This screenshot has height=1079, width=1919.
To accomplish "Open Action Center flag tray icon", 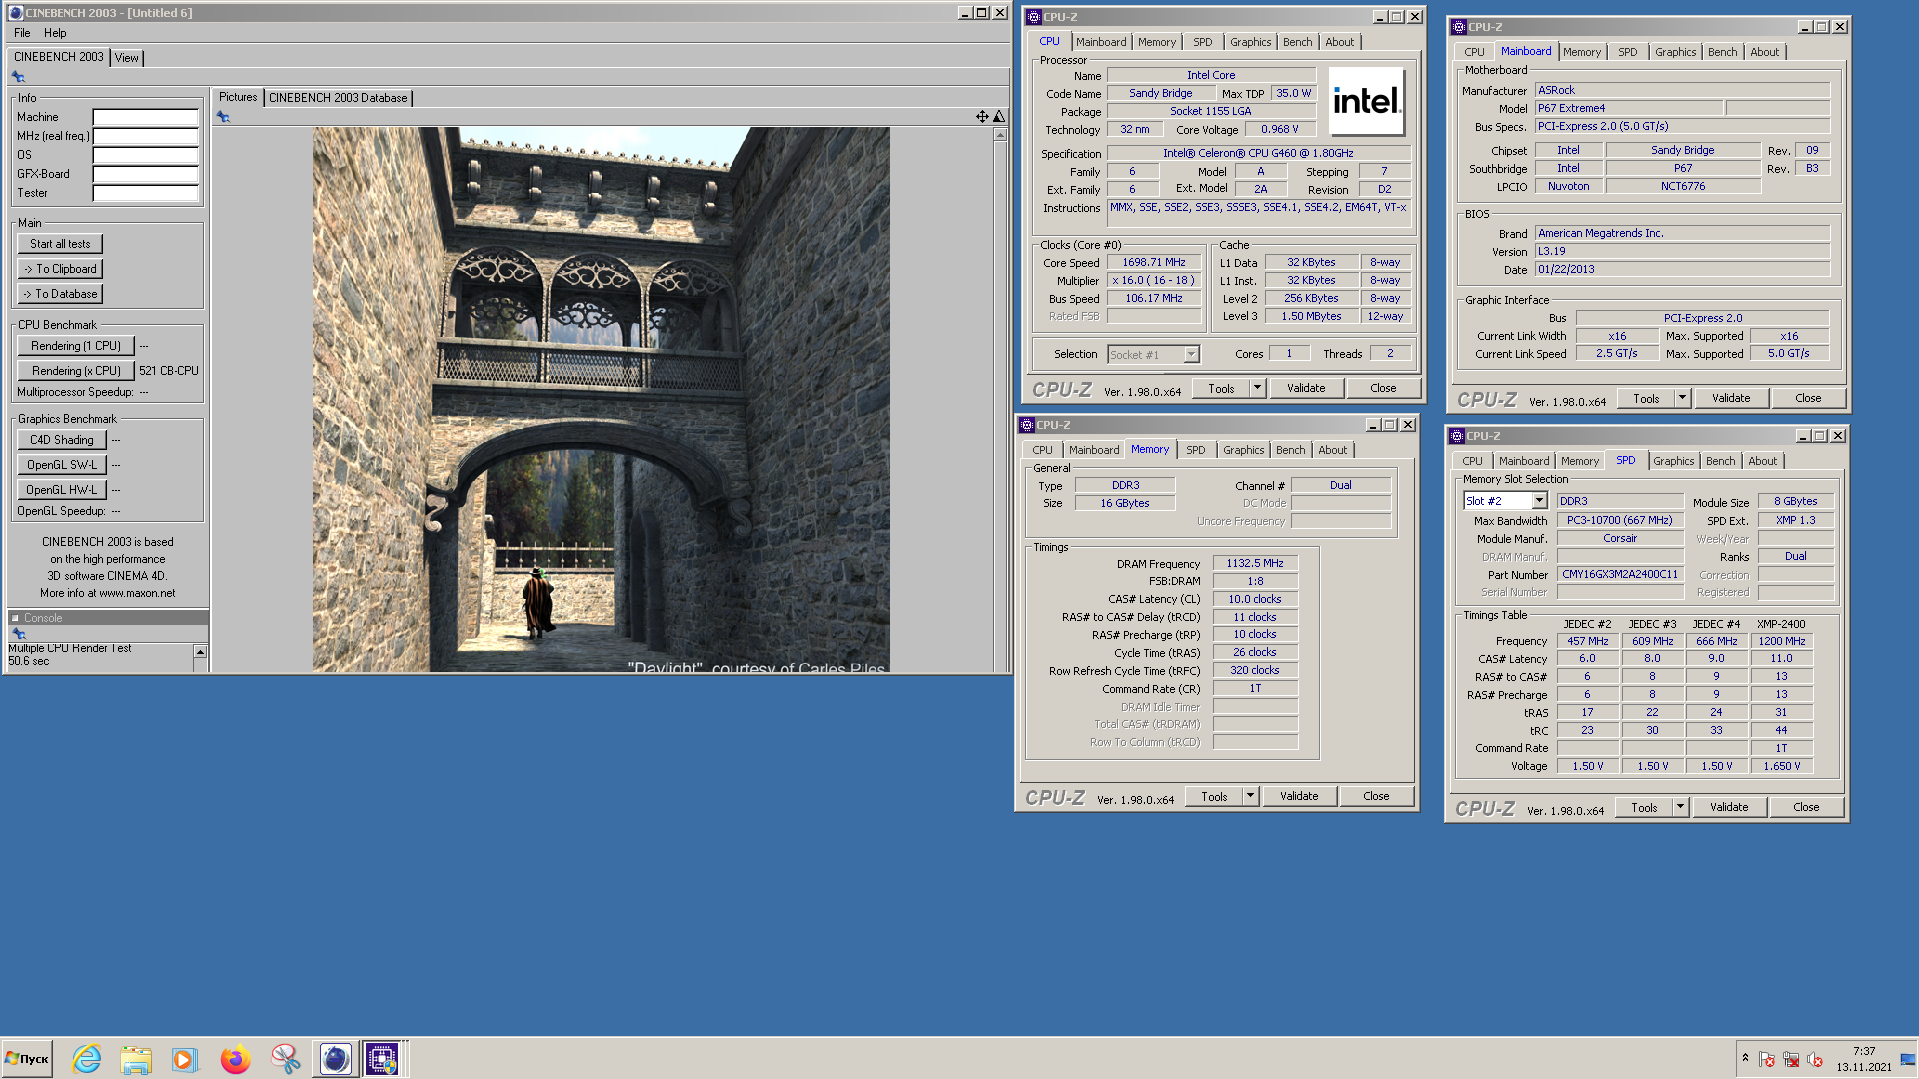I will [x=1767, y=1060].
